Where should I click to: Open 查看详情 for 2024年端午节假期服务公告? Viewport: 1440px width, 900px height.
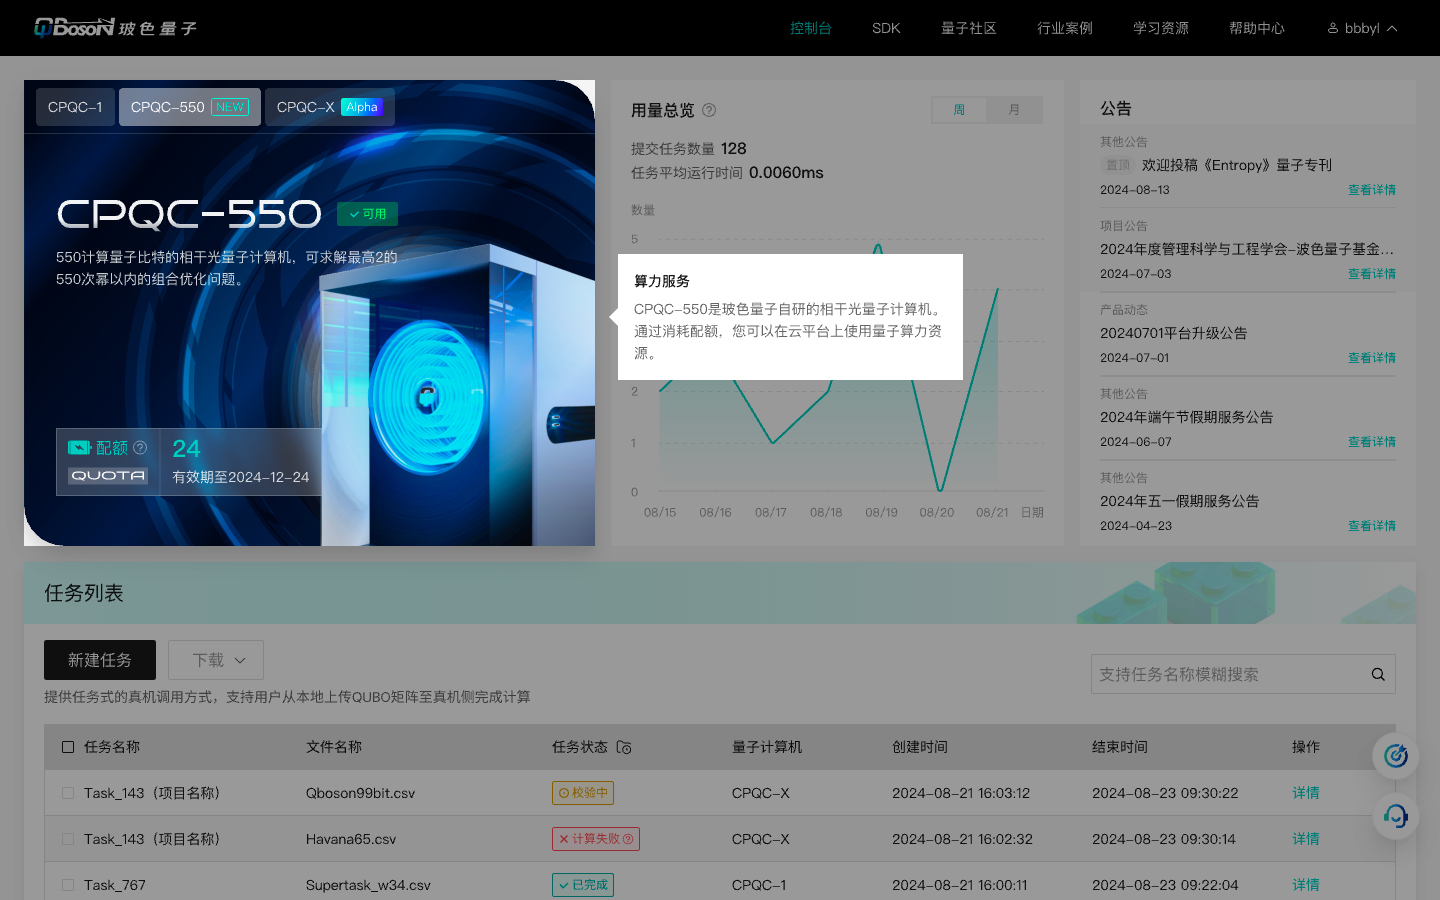point(1372,442)
